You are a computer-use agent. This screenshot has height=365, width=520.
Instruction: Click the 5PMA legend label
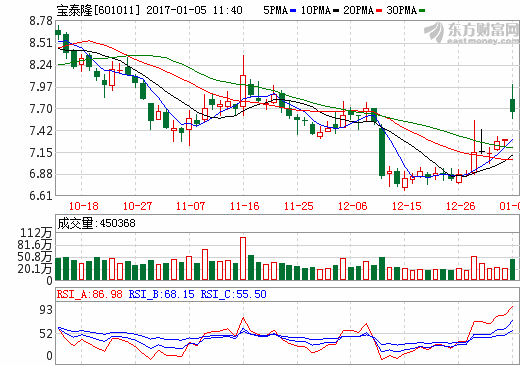click(276, 10)
